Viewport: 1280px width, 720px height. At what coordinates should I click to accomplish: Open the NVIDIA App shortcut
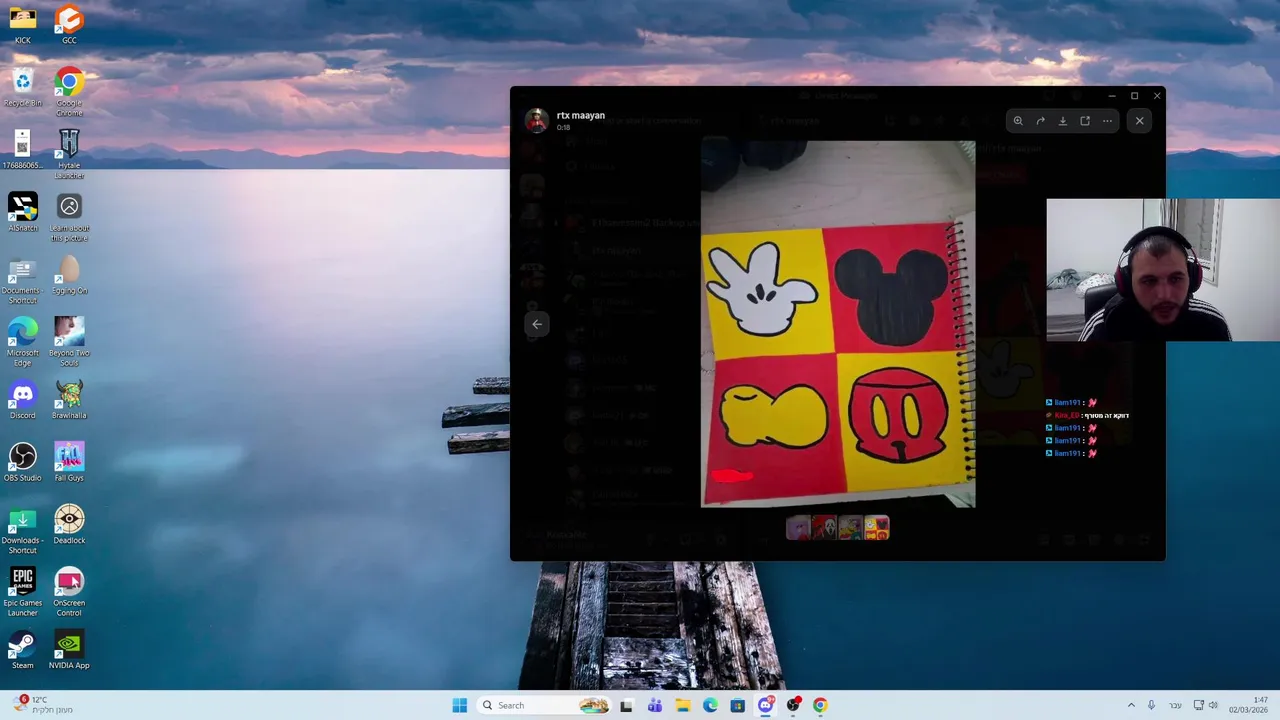tap(69, 649)
